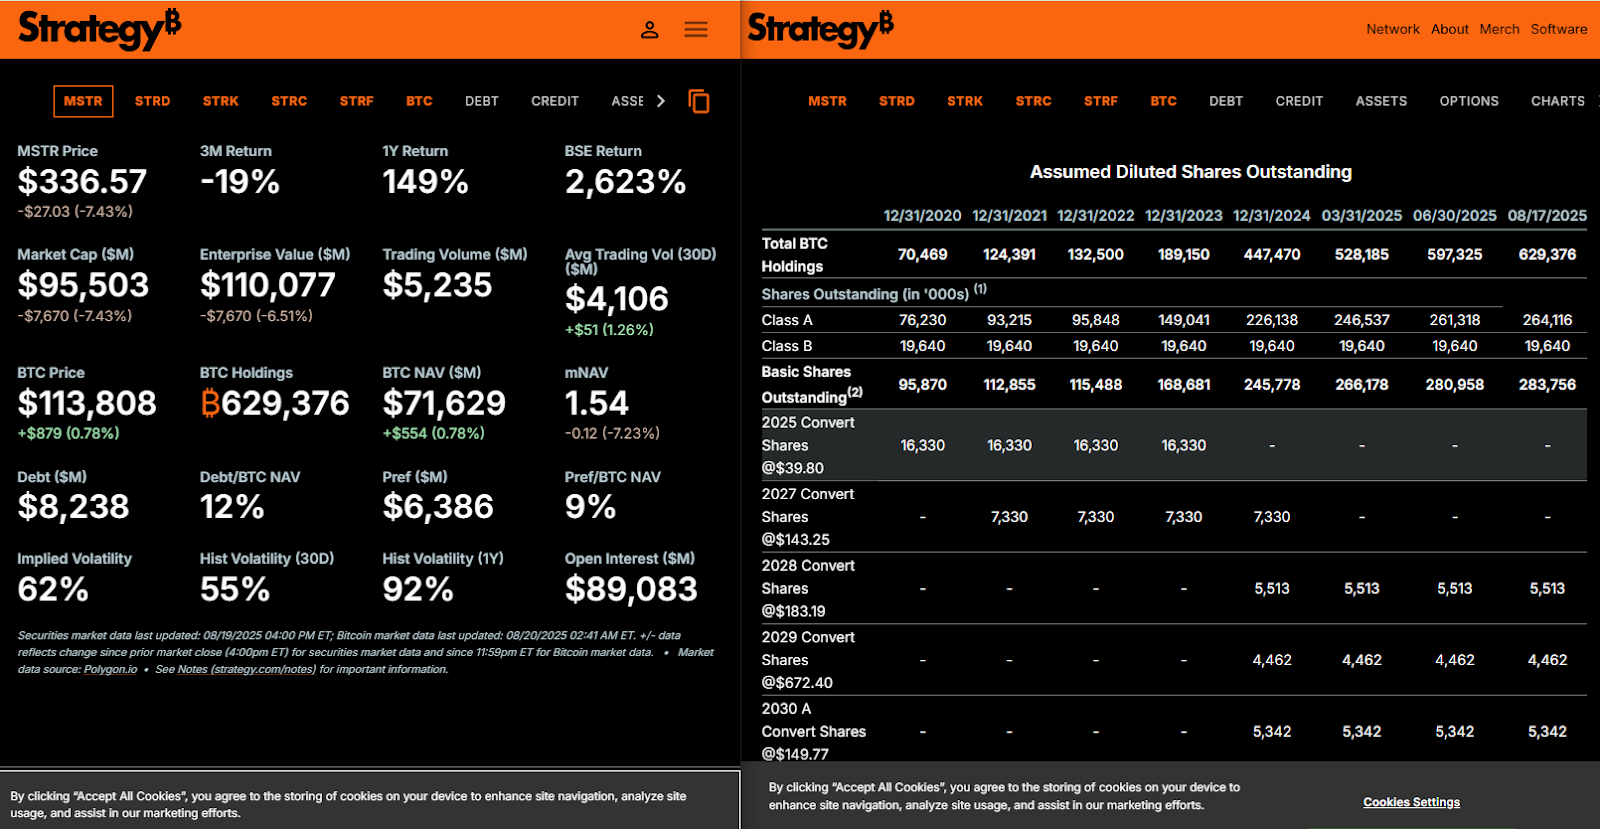Open DEBT tab in left window

tap(482, 101)
